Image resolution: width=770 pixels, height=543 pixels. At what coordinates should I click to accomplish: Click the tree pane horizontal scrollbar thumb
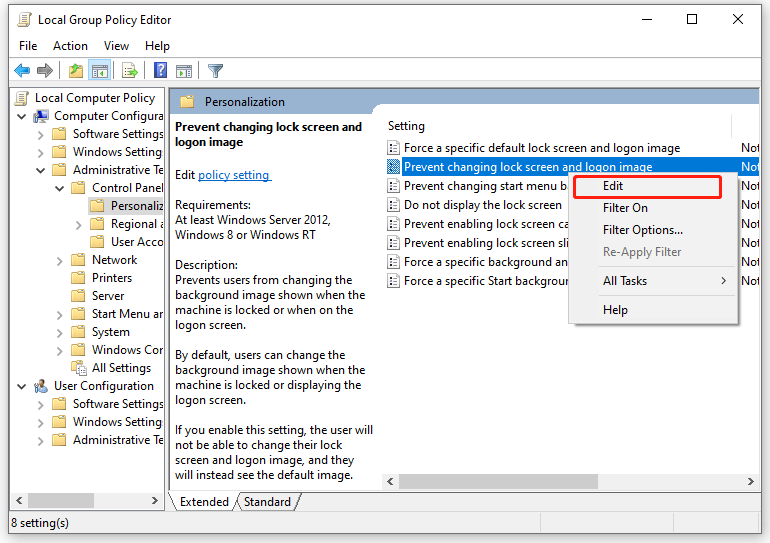click(61, 501)
